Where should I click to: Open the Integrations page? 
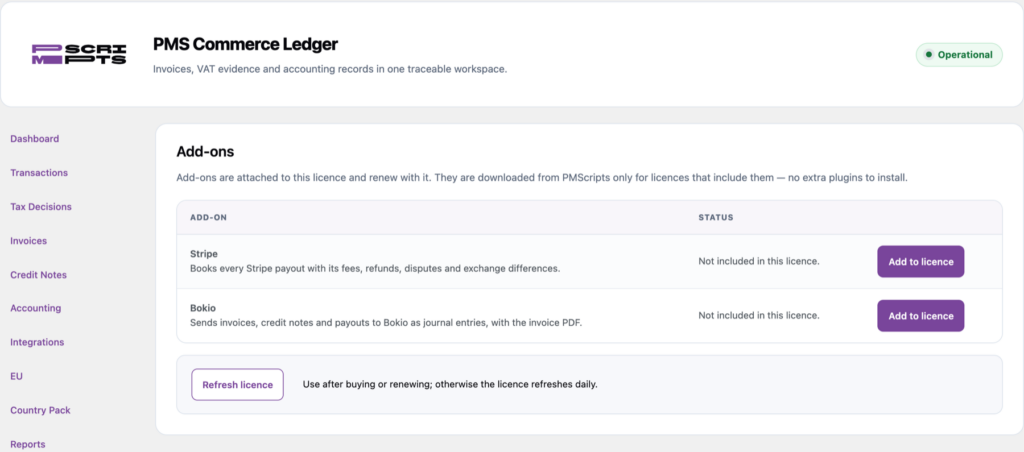click(x=37, y=342)
